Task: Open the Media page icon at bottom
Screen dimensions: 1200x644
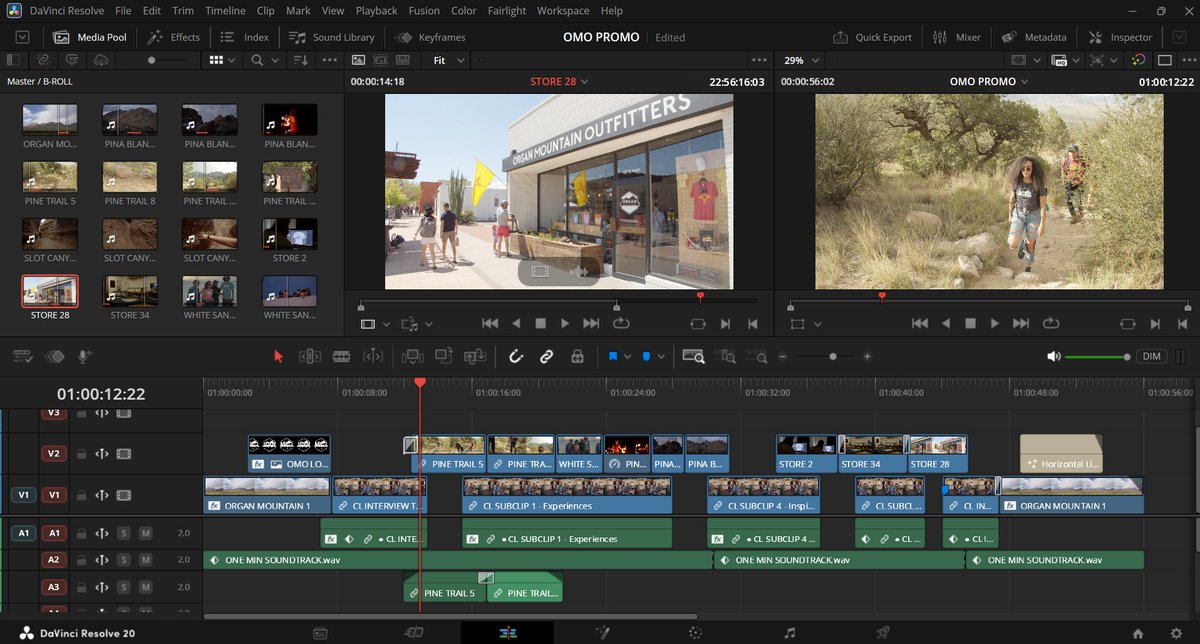Action: coord(320,633)
